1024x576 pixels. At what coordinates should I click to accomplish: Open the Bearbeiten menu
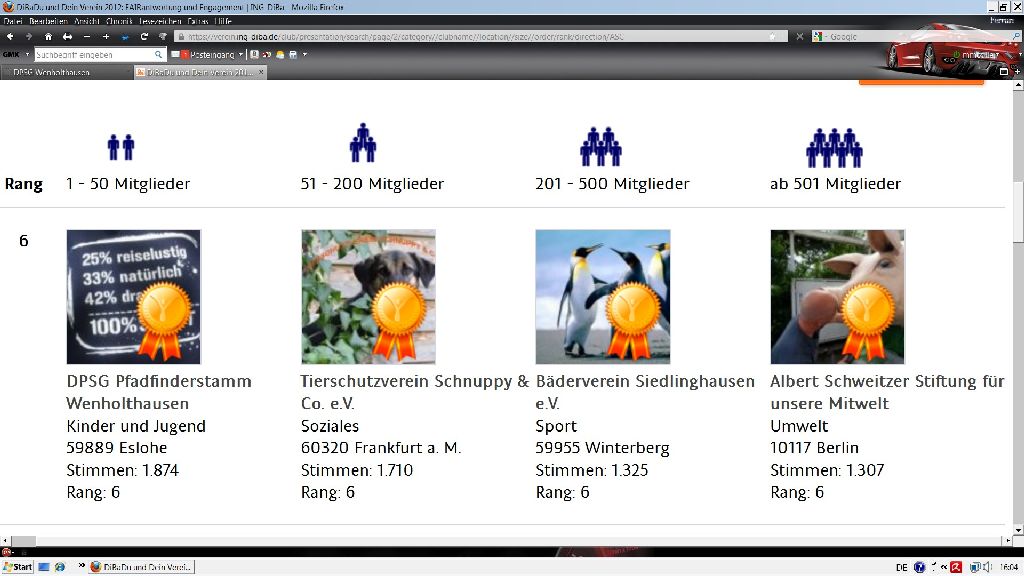click(48, 21)
